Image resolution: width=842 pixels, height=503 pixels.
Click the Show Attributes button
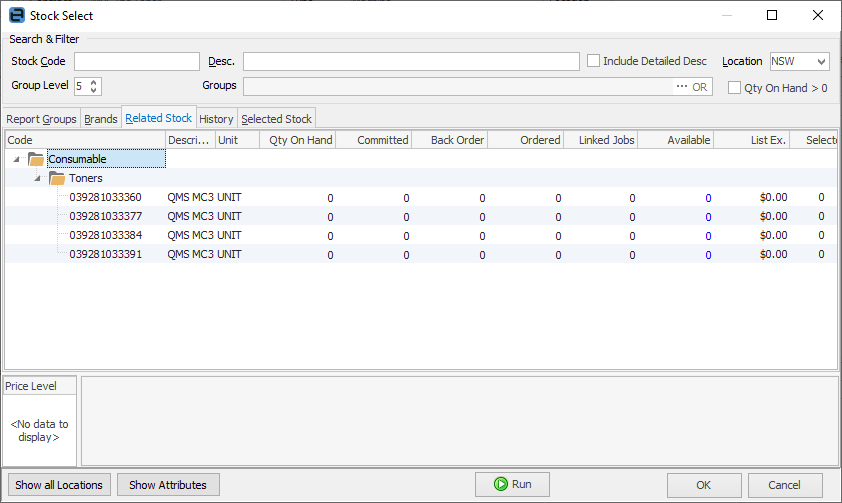coord(168,485)
